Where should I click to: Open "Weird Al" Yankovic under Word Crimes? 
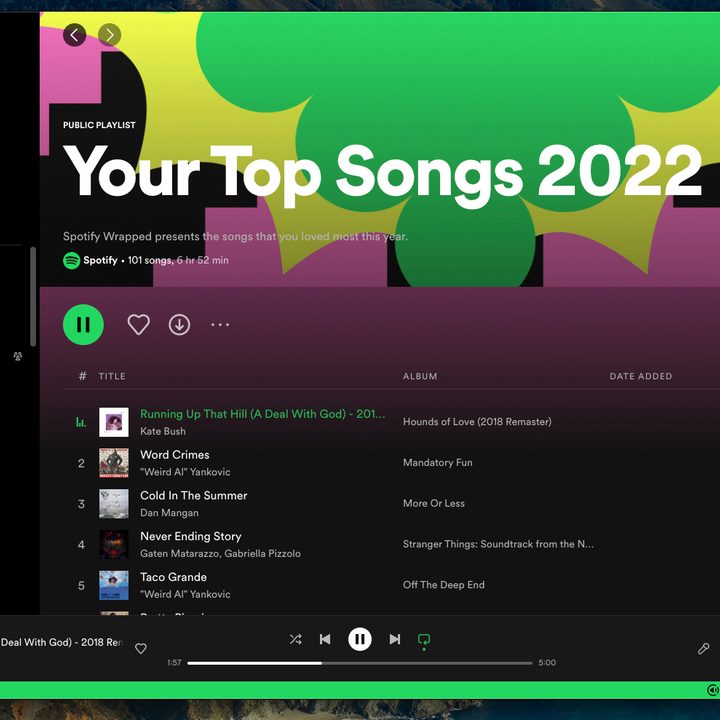pos(185,472)
